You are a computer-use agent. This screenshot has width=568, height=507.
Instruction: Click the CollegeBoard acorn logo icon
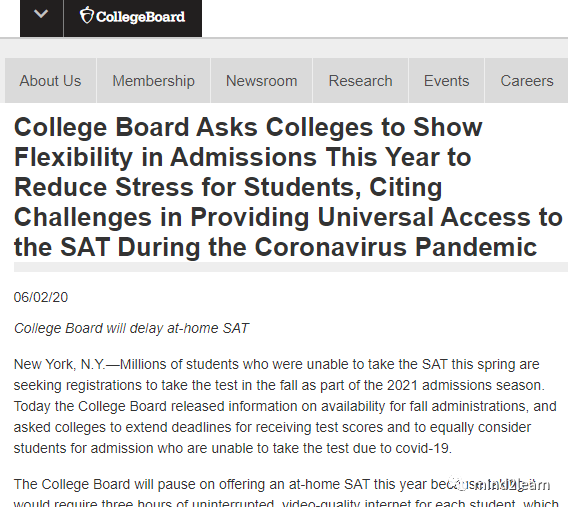click(87, 16)
